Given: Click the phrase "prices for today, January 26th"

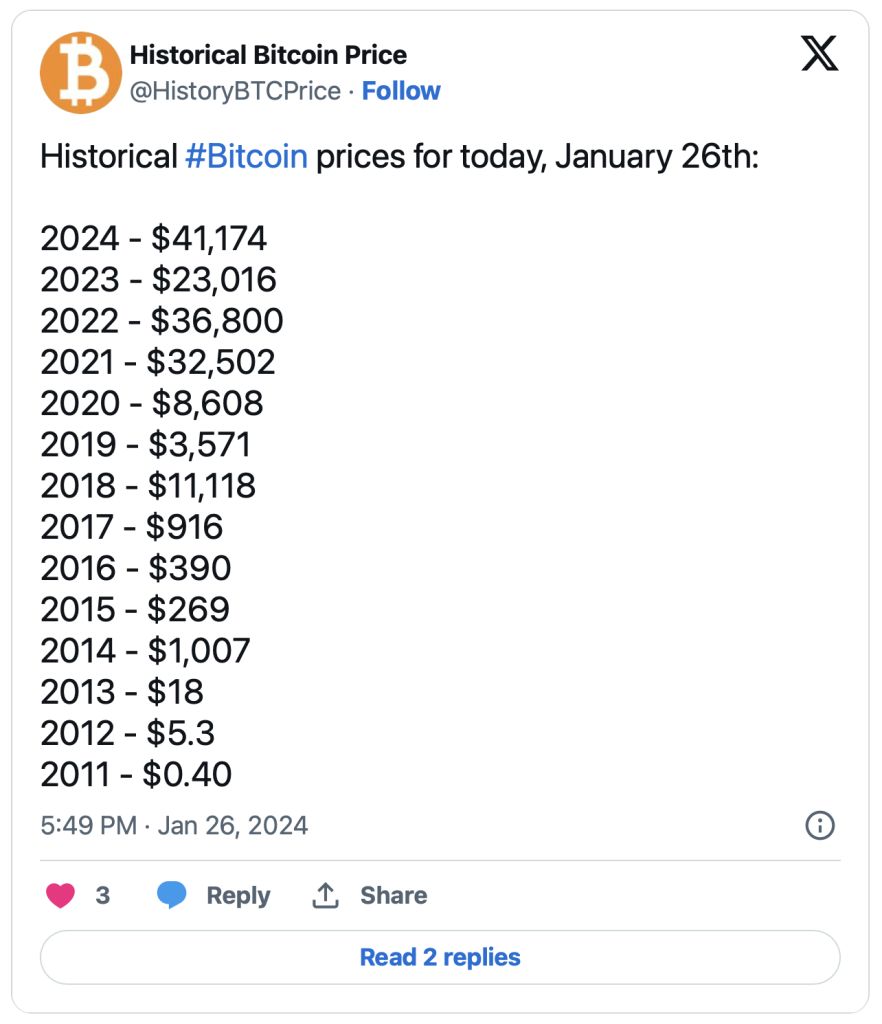Looking at the screenshot, I should pos(537,157).
